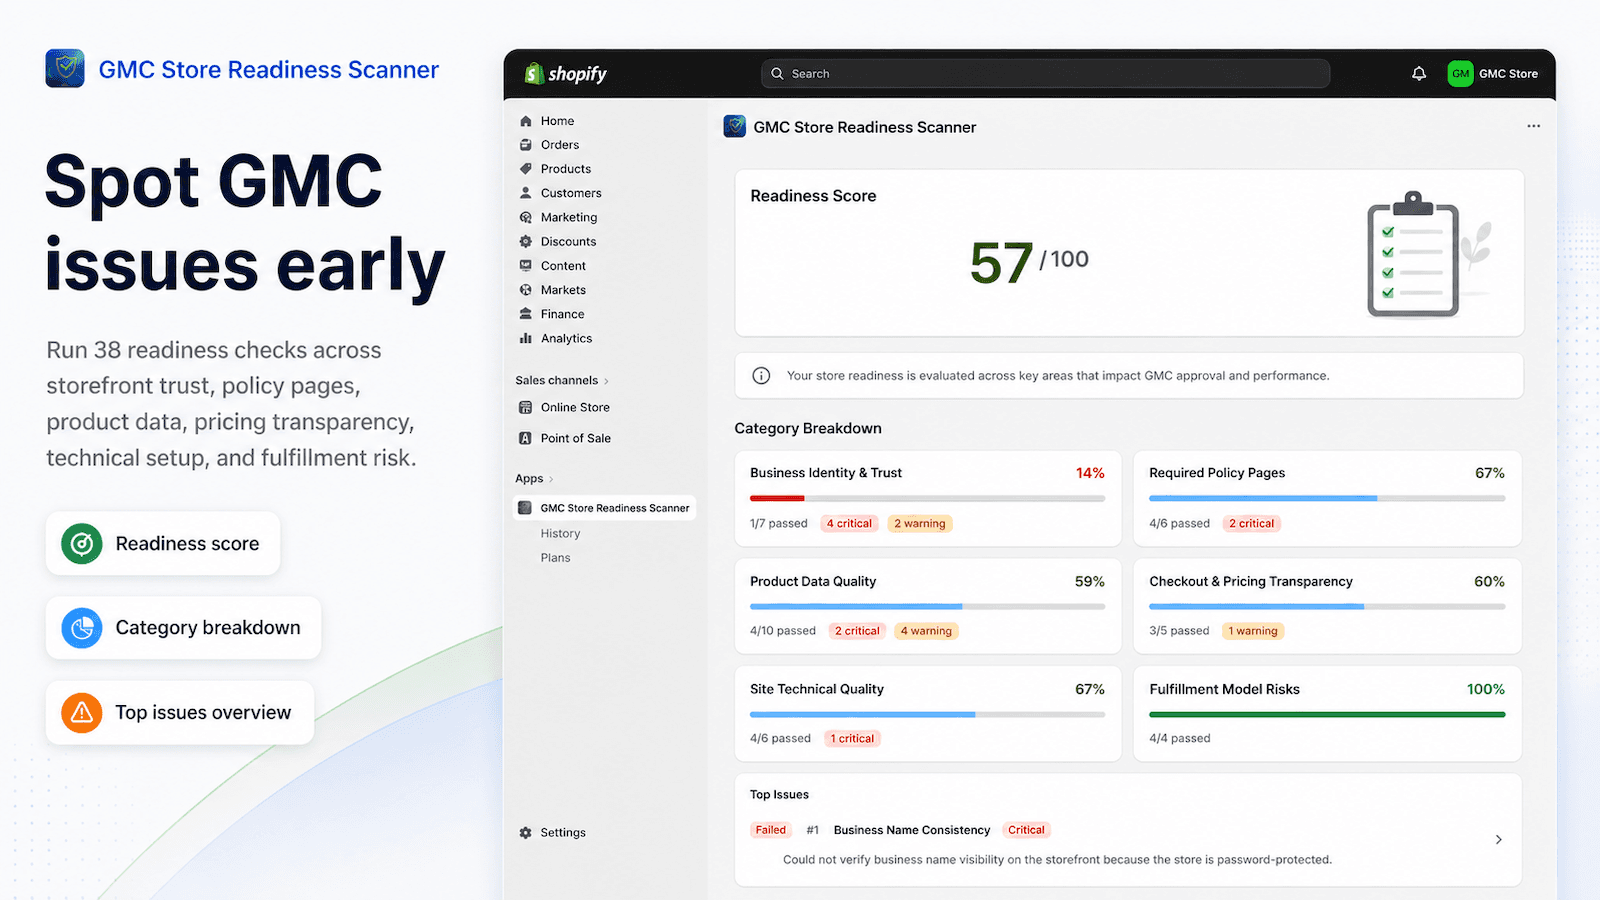Viewport: 1600px width, 900px height.
Task: Open the Home menu item
Action: pyautogui.click(x=557, y=121)
